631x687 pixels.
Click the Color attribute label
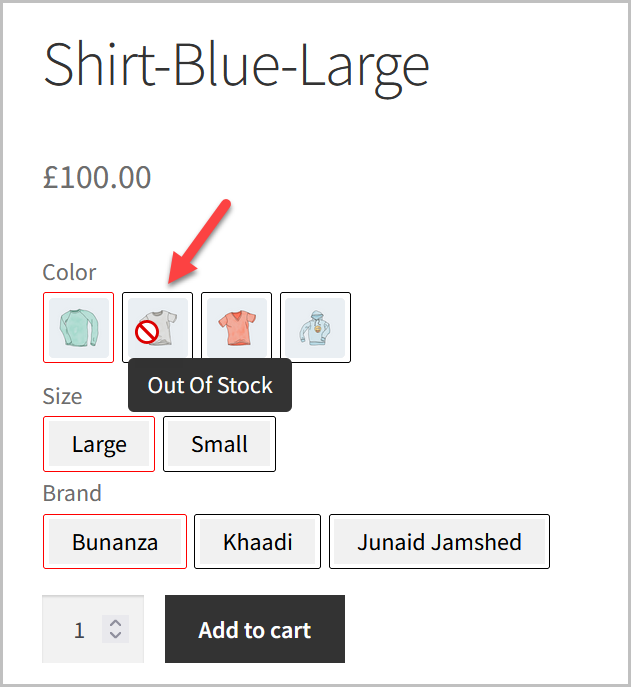coord(69,272)
